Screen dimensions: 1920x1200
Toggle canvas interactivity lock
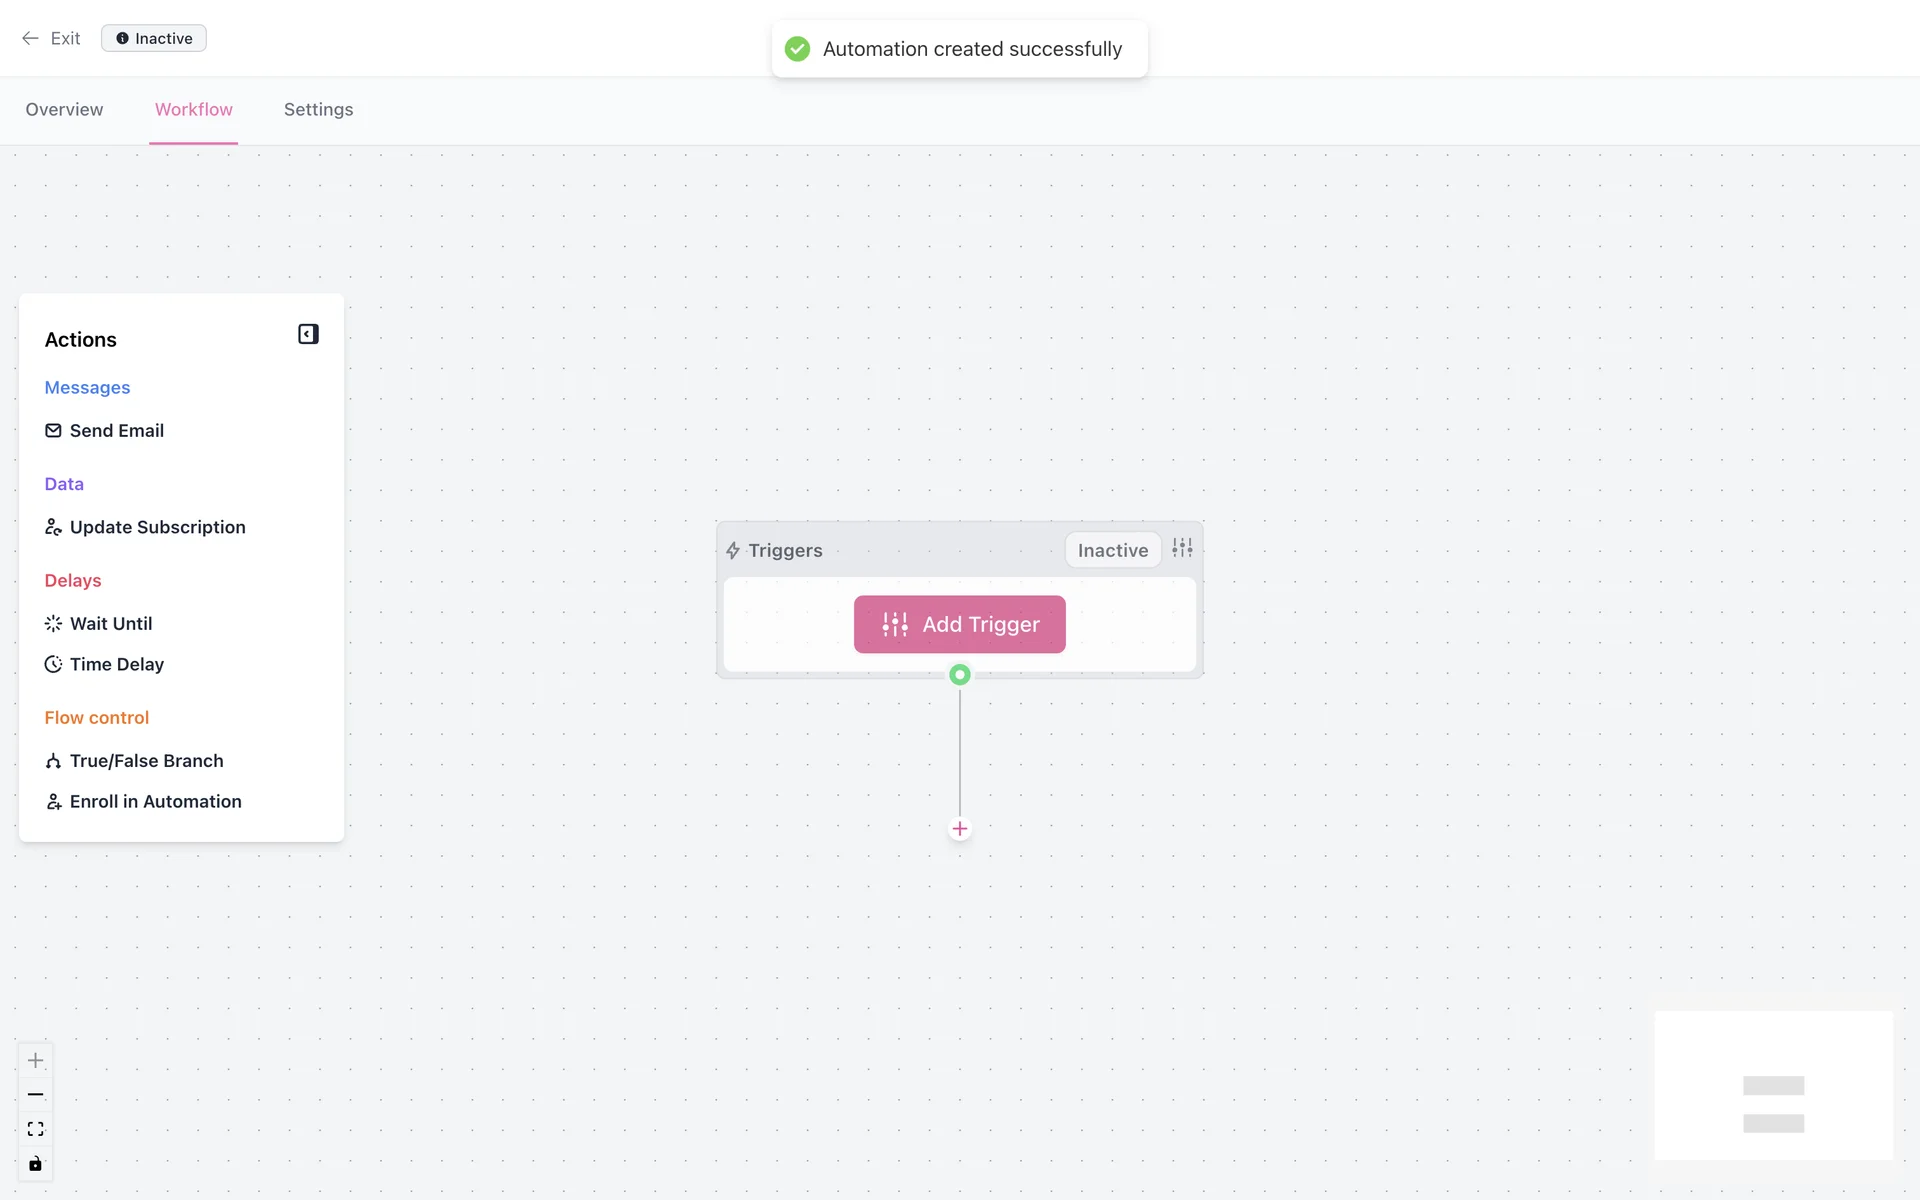point(35,1164)
